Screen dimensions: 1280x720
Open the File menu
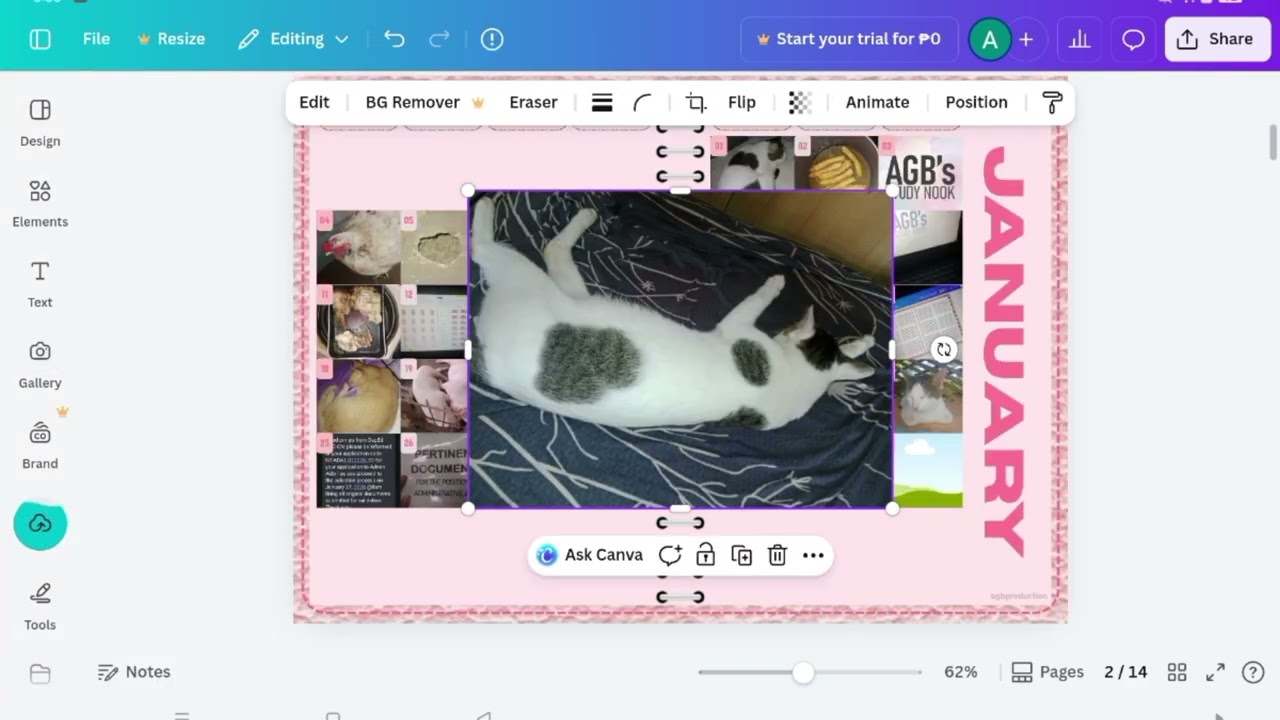[96, 39]
